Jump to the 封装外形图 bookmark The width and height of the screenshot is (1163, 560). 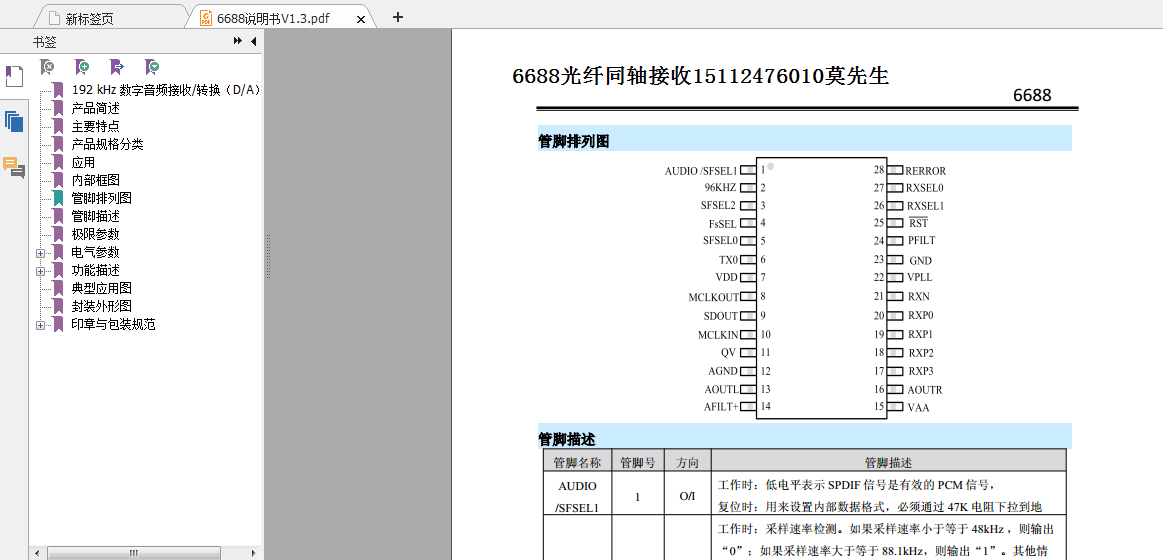101,306
